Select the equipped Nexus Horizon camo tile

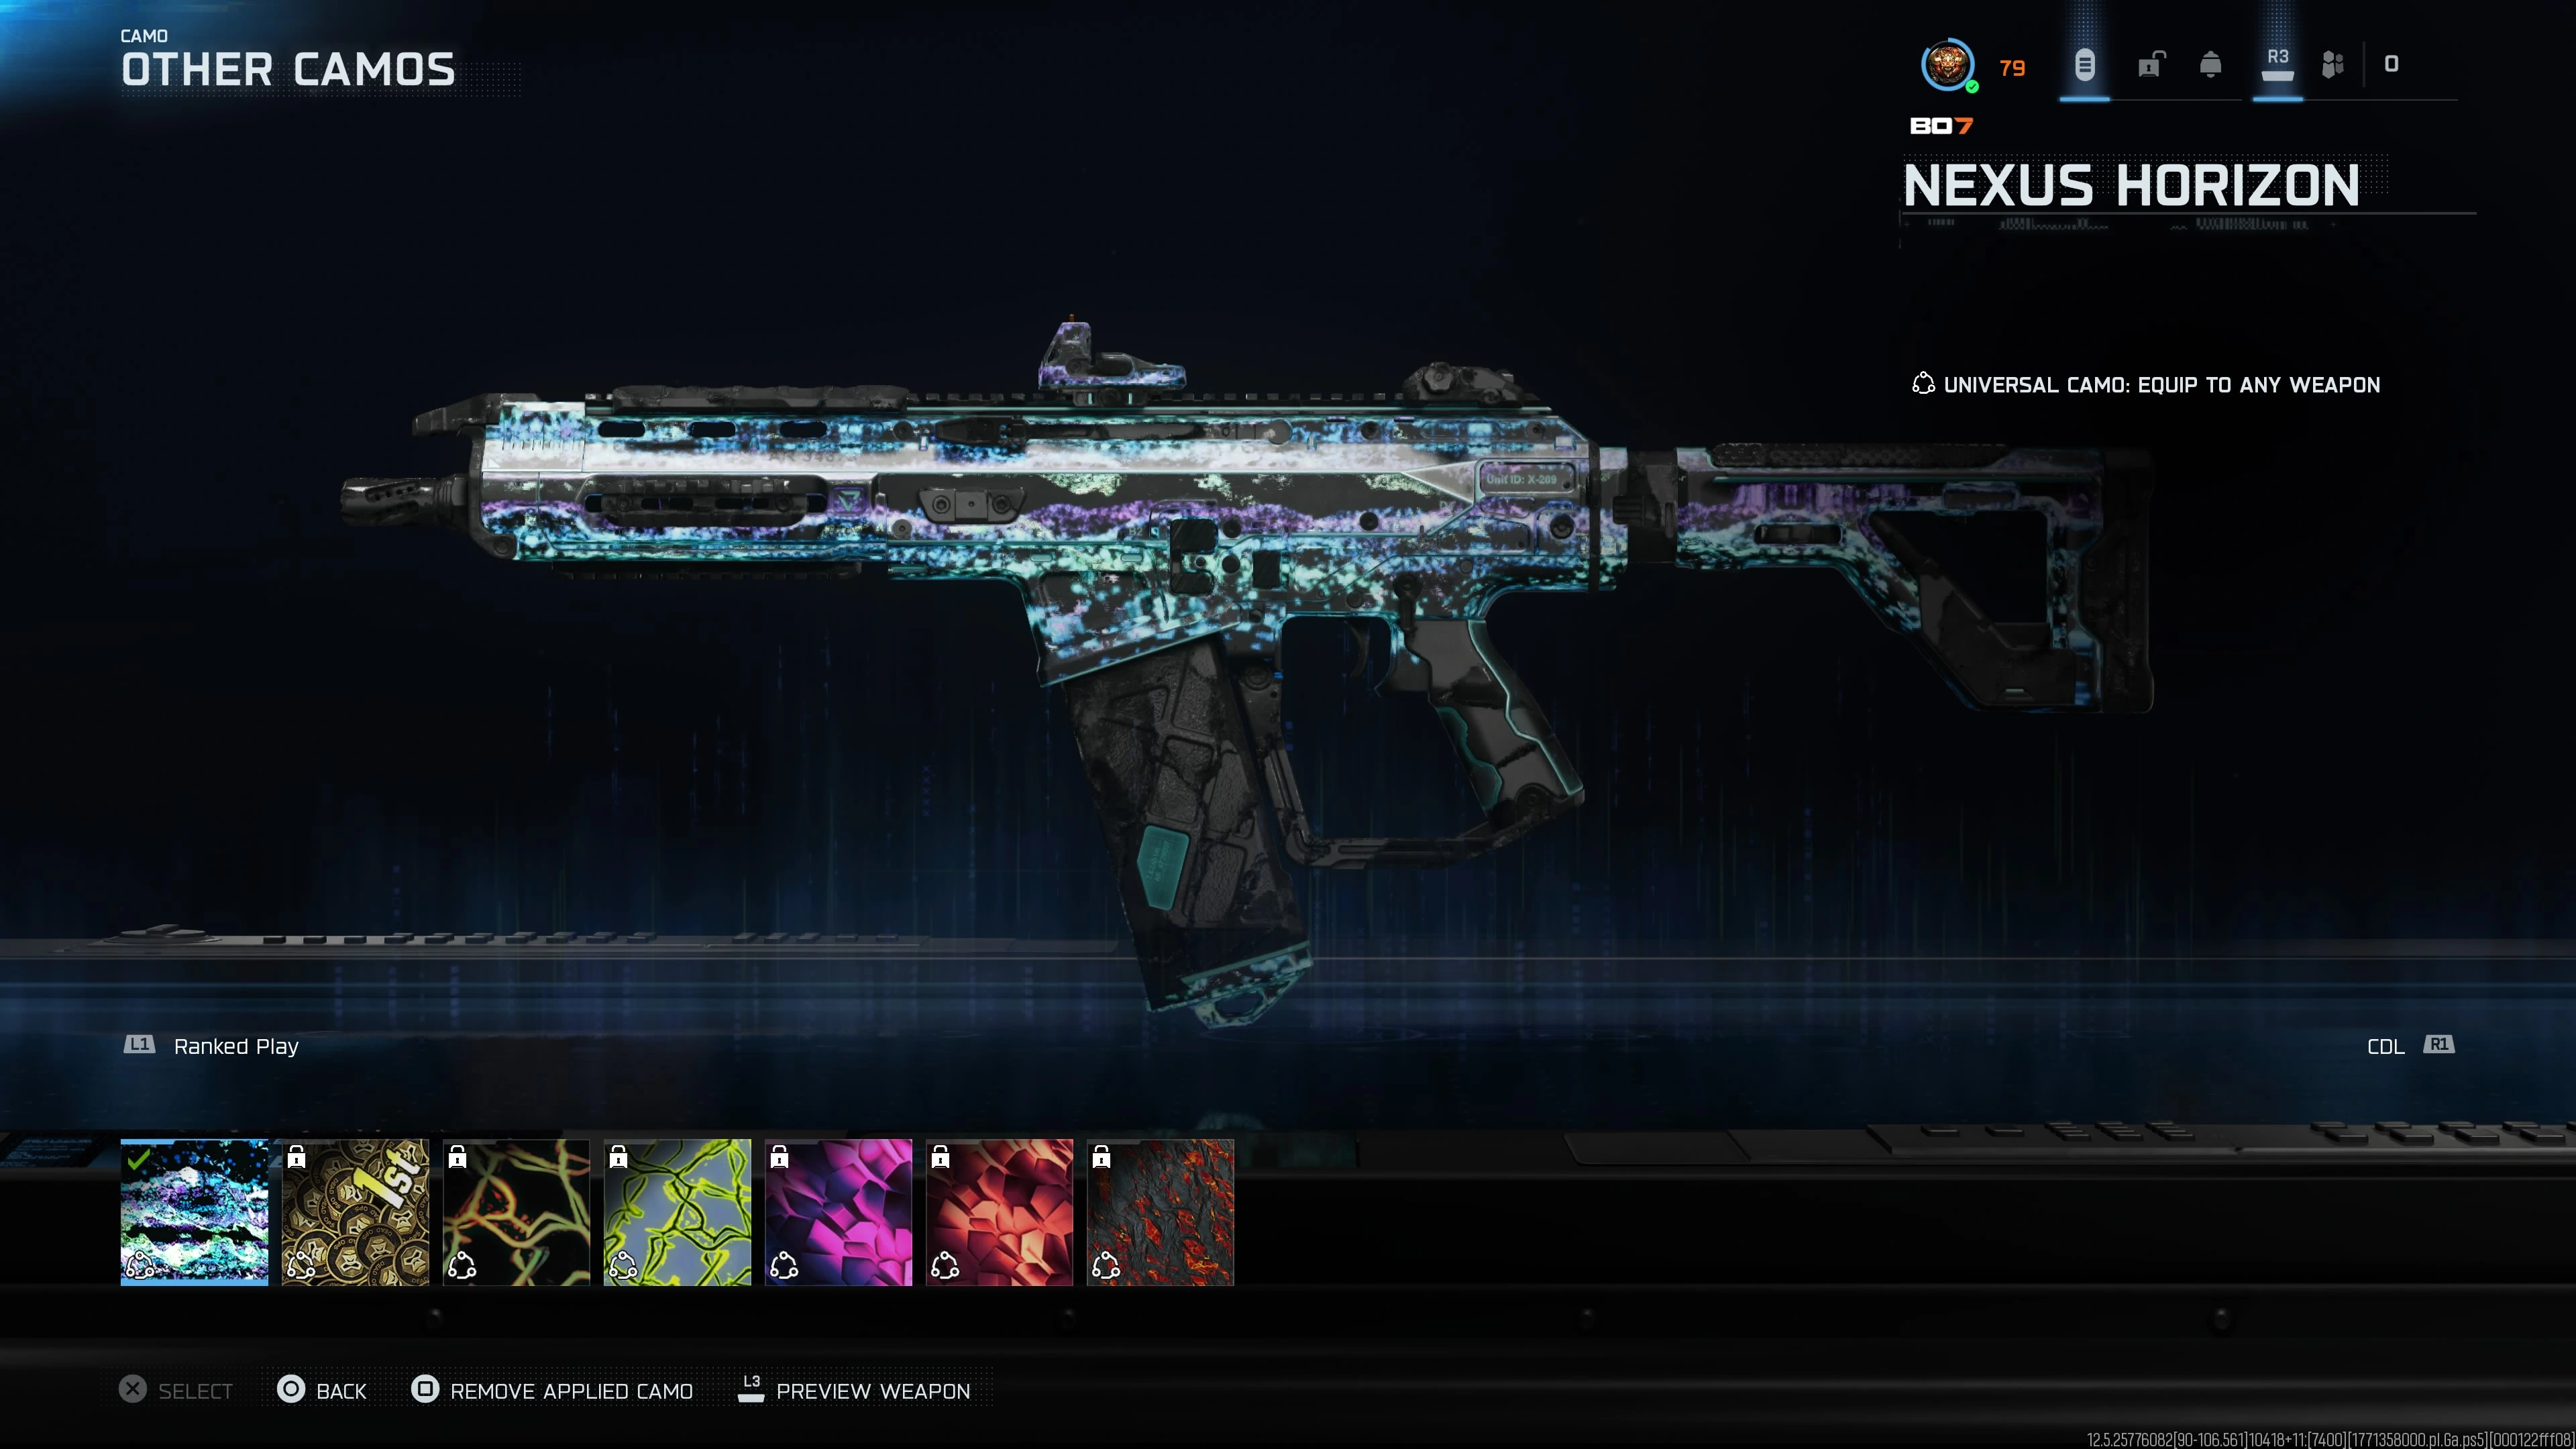(195, 1212)
